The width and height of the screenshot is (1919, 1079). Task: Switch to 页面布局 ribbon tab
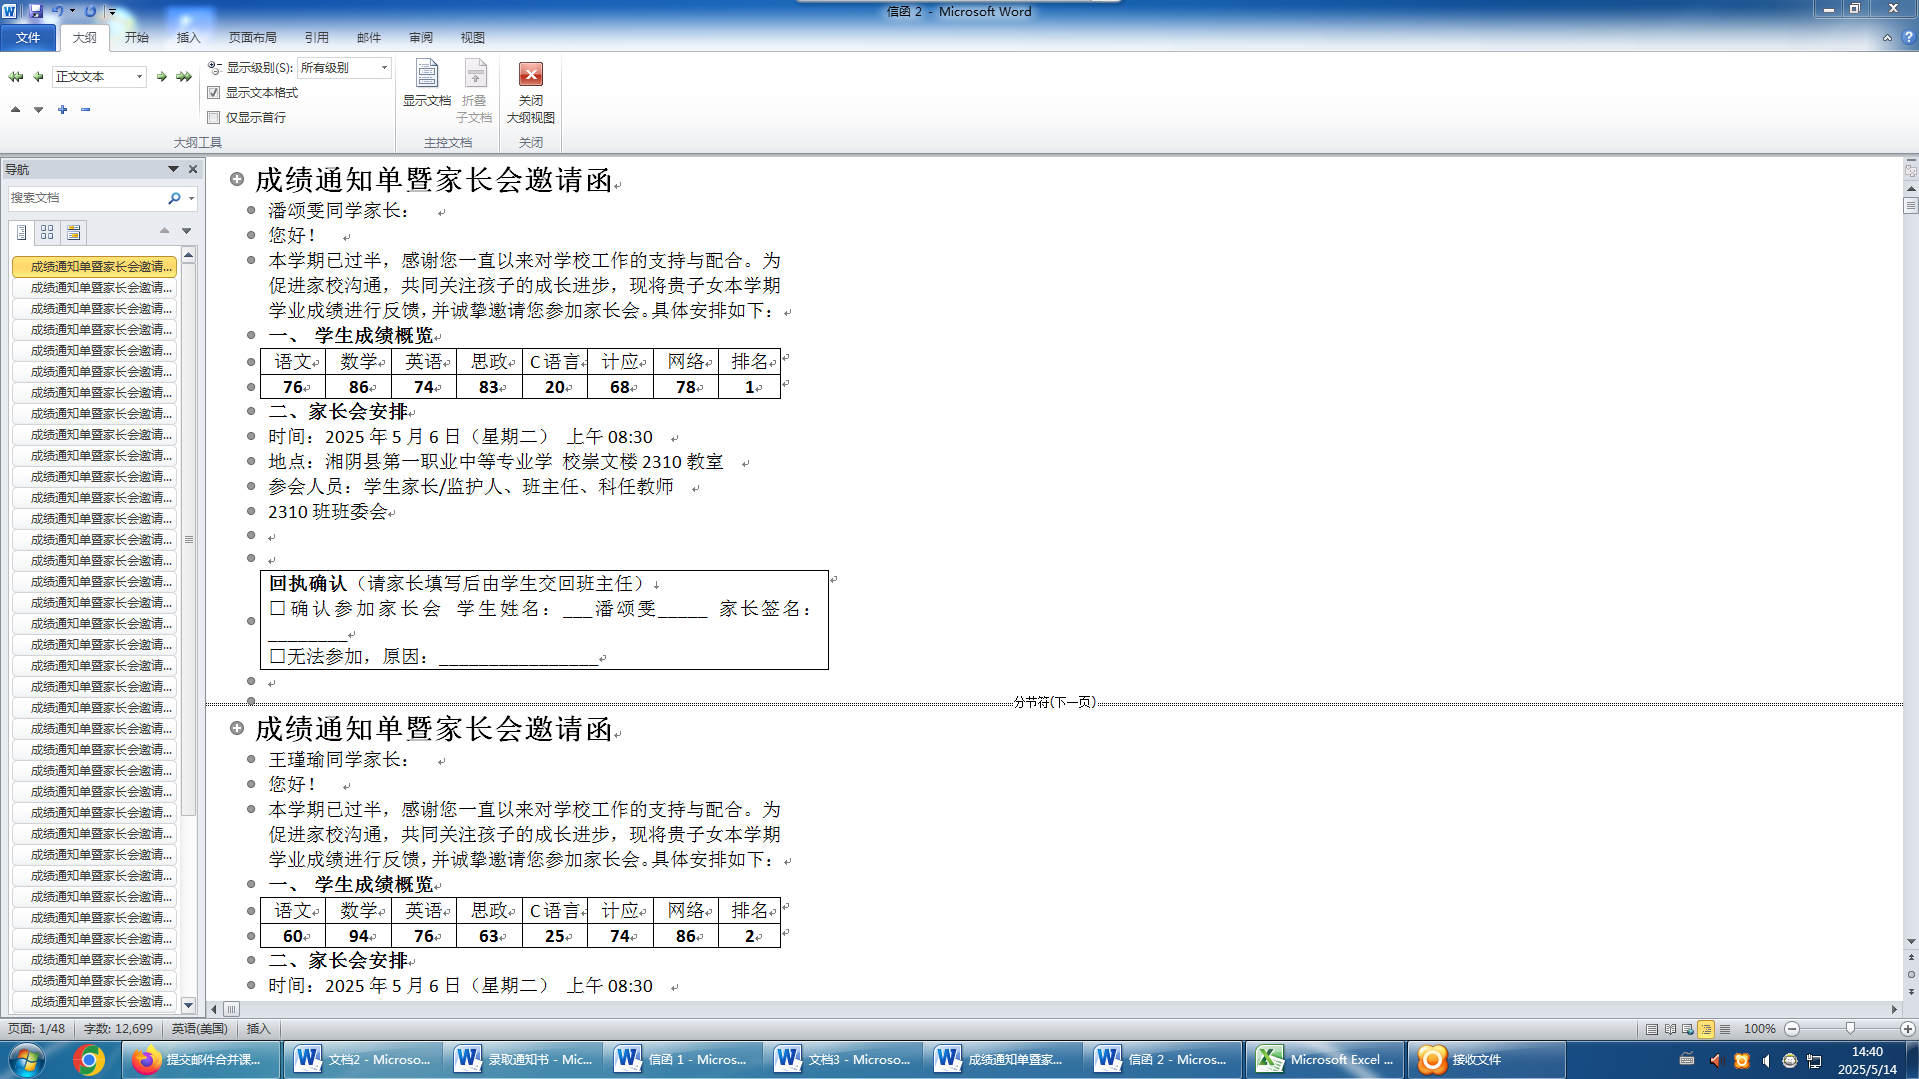(253, 37)
